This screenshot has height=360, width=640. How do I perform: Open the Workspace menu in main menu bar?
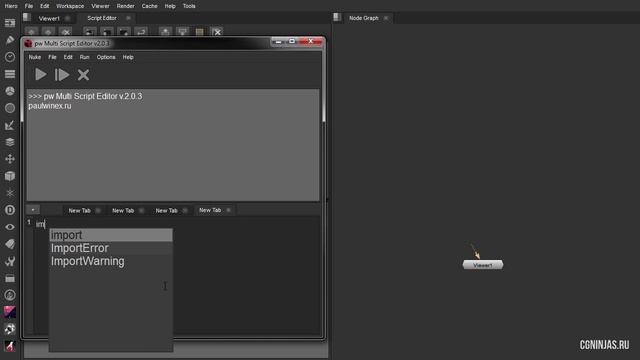(x=70, y=6)
